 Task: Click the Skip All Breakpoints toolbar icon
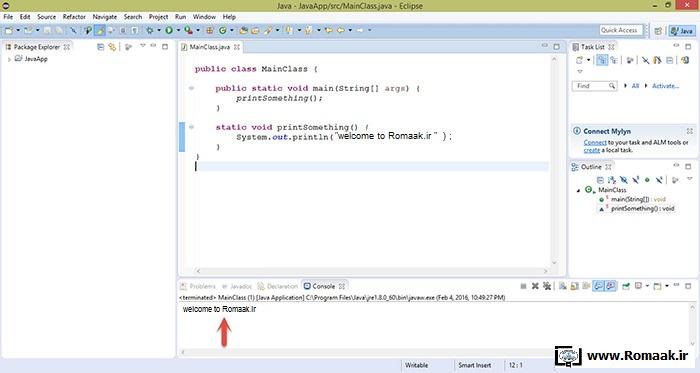pyautogui.click(x=72, y=30)
